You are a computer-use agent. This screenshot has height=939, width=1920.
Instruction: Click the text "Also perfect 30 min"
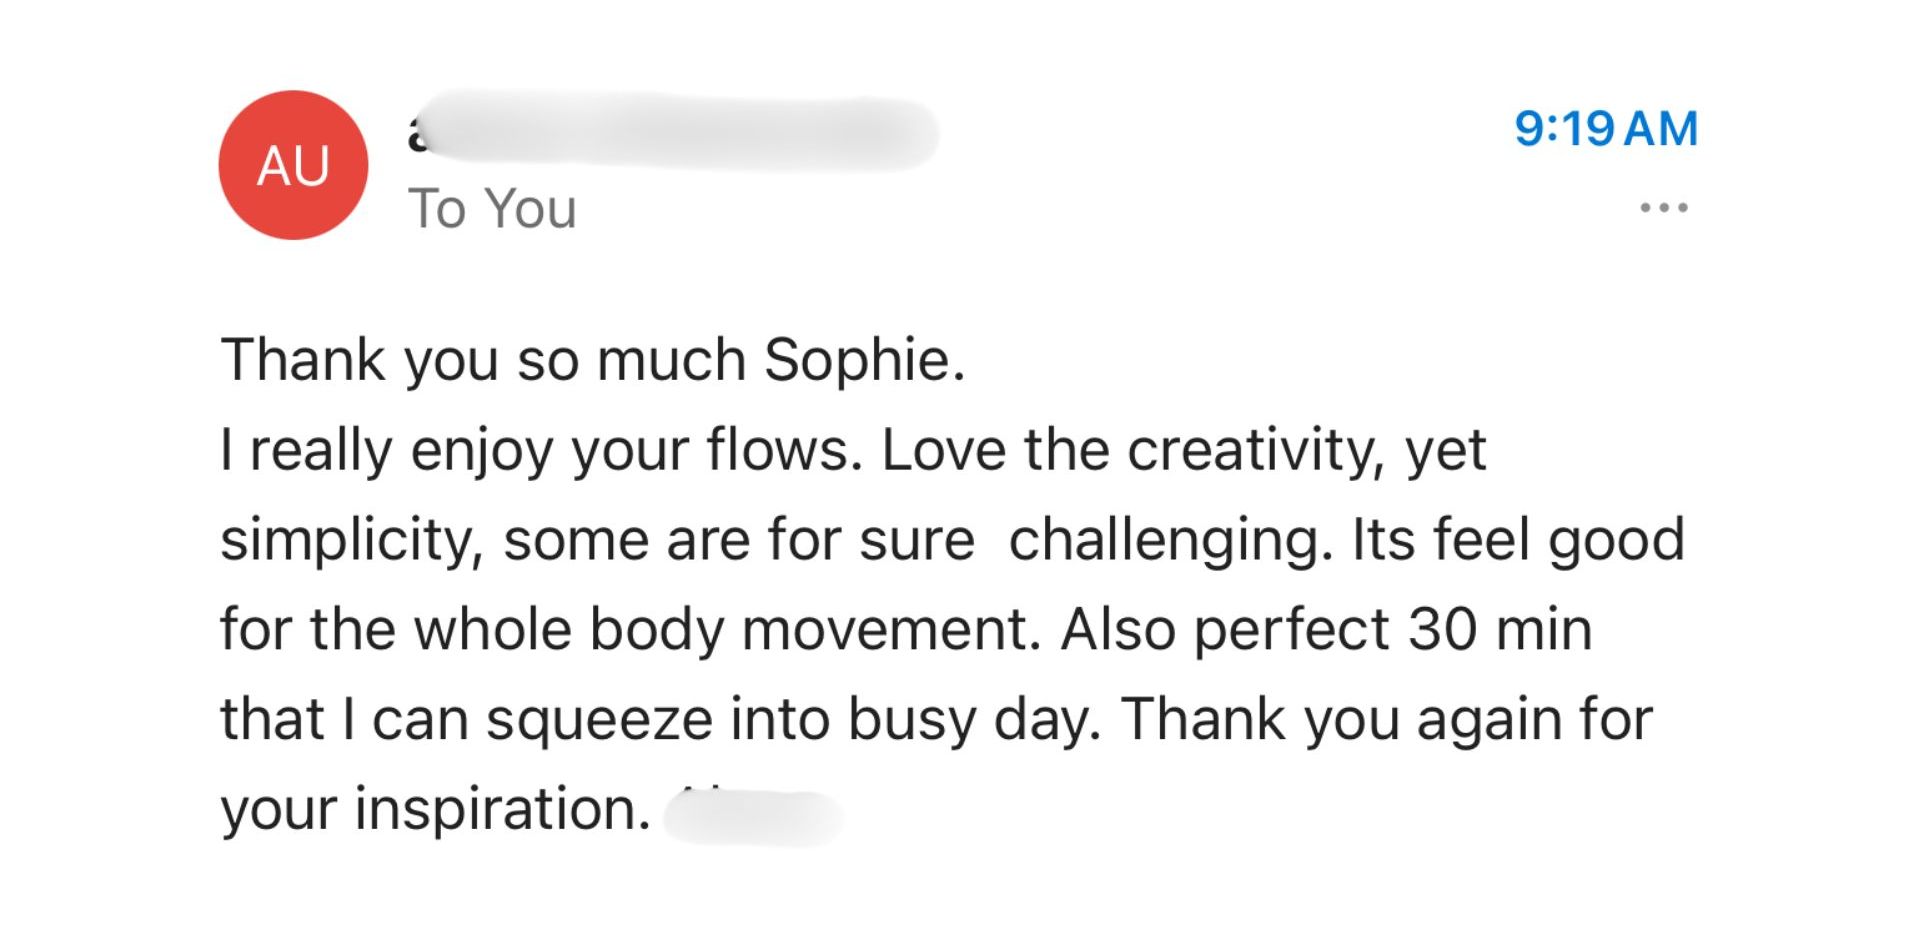[x=1326, y=630]
